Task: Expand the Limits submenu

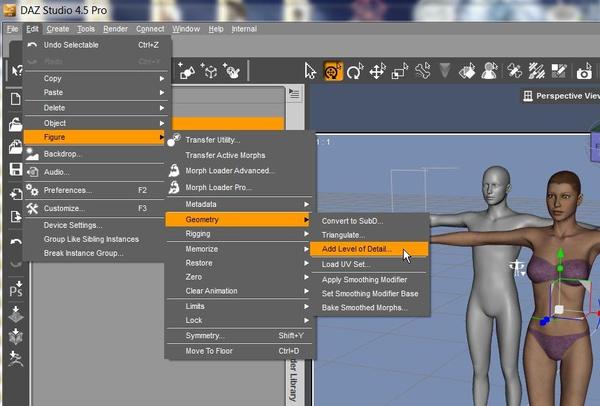Action: click(x=238, y=307)
